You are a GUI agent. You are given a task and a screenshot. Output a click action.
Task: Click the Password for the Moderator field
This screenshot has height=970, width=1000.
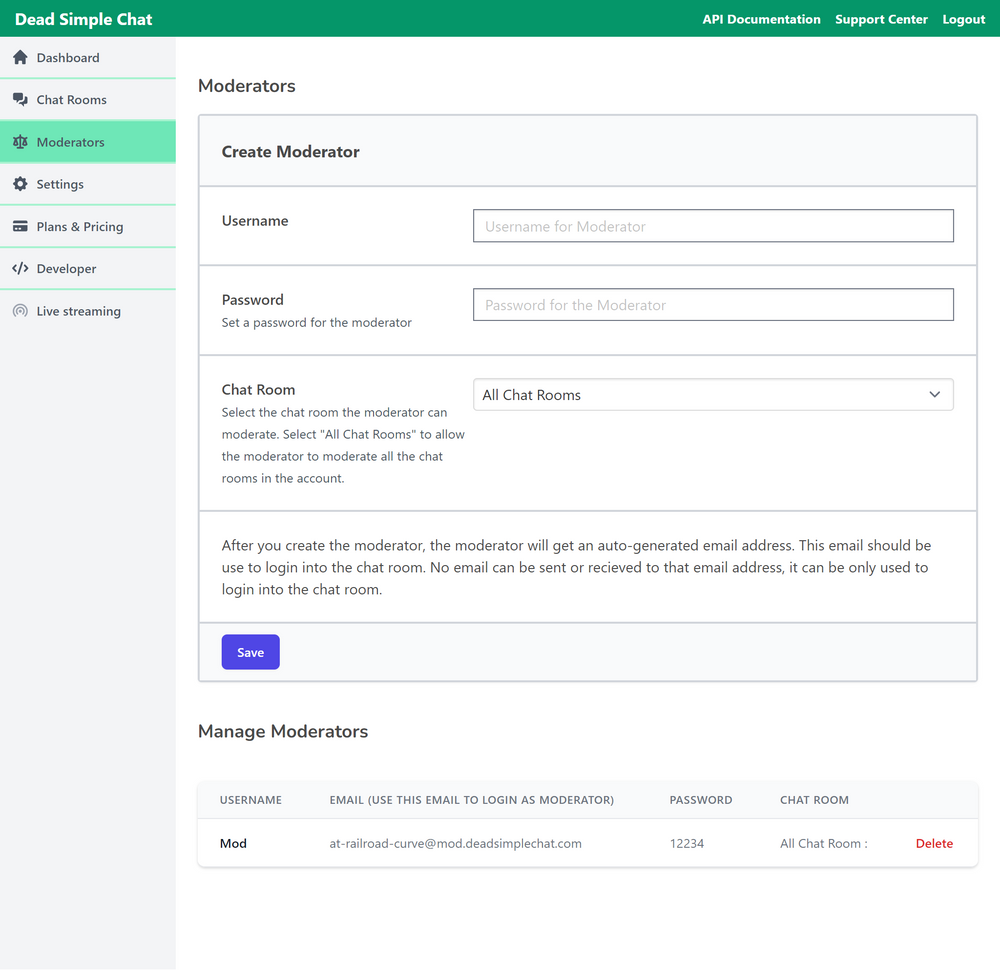712,304
